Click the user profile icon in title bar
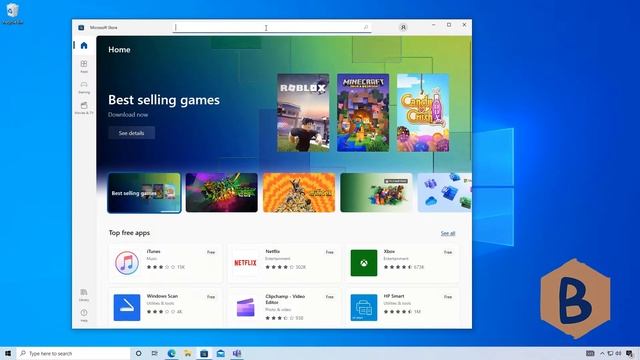The height and width of the screenshot is (360, 640). 403,27
